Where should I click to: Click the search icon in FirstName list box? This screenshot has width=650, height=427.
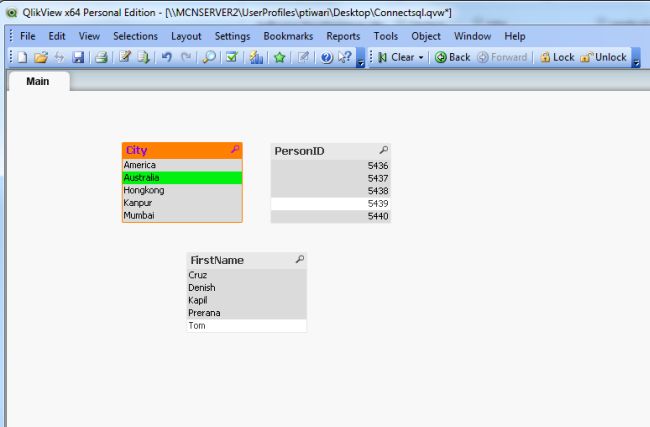point(300,259)
